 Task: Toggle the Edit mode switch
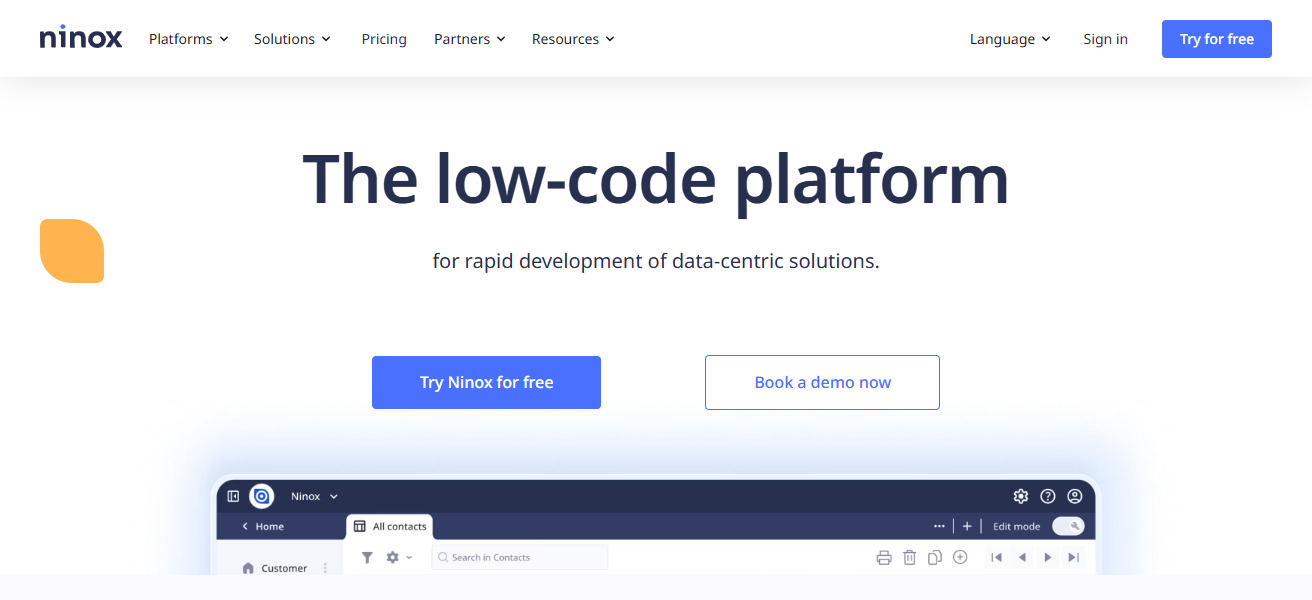tap(1067, 526)
